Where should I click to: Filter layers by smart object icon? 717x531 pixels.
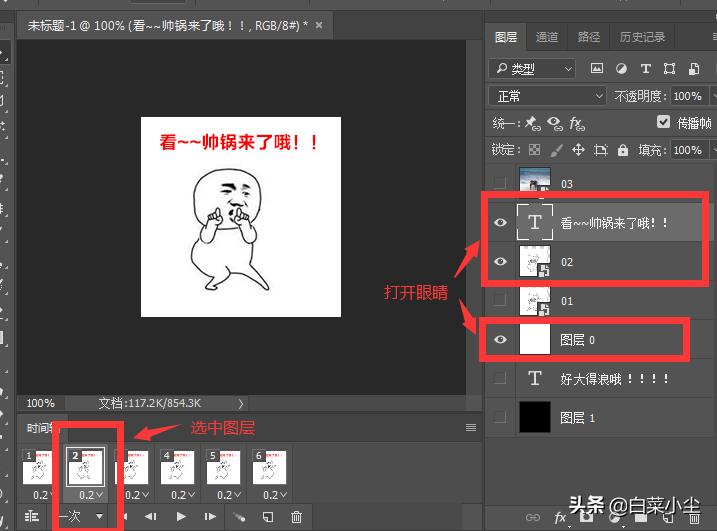pyautogui.click(x=694, y=69)
